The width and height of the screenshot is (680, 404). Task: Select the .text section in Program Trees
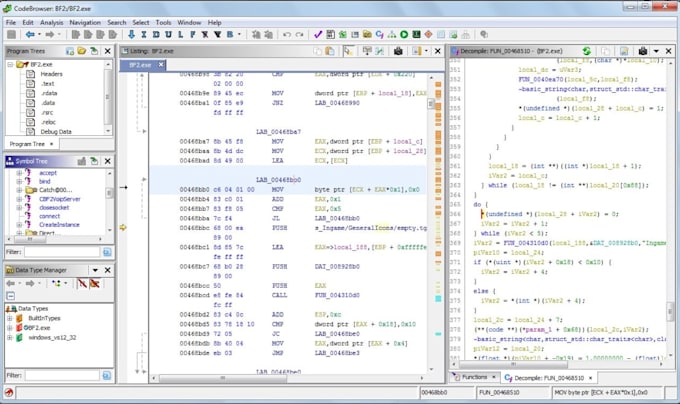click(48, 84)
